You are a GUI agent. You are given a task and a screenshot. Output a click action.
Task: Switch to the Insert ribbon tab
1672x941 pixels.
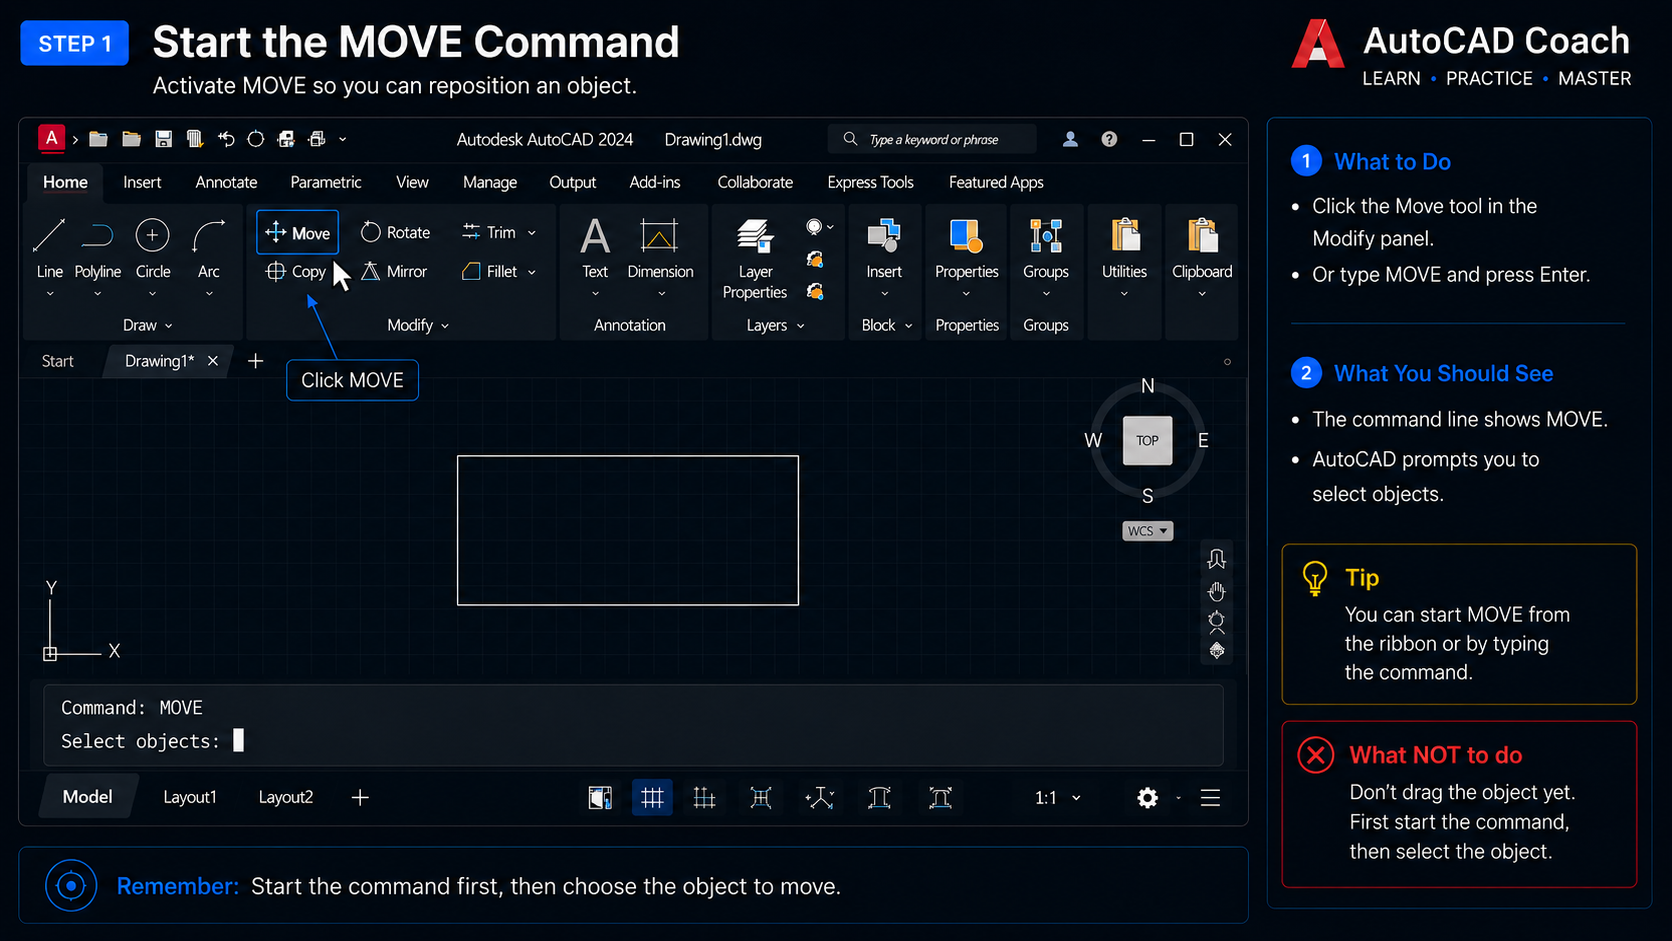click(142, 182)
